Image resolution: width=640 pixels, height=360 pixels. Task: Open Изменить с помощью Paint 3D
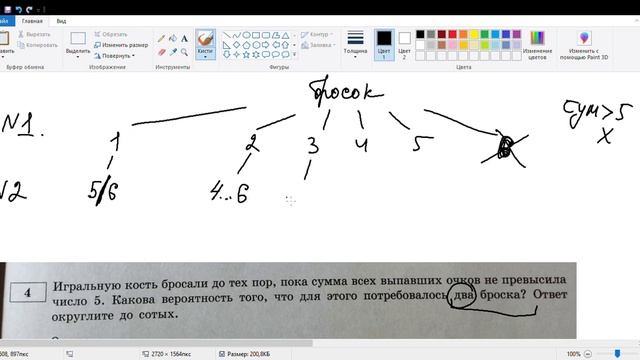point(584,45)
